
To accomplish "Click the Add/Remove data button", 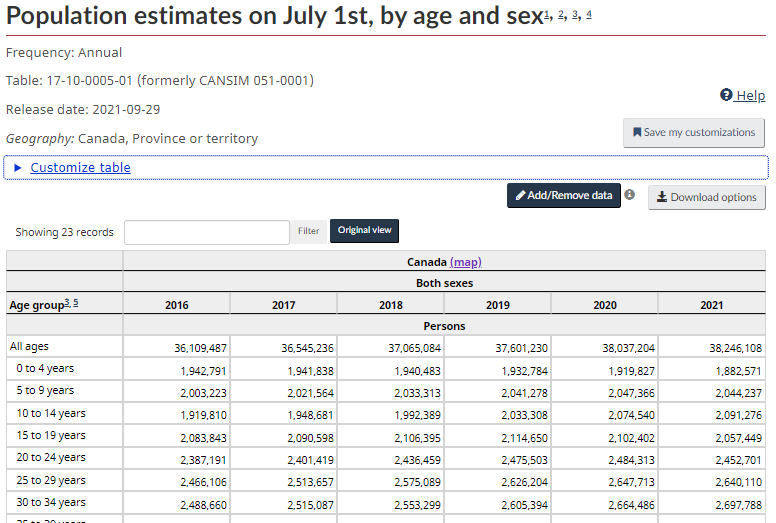I will (564, 195).
